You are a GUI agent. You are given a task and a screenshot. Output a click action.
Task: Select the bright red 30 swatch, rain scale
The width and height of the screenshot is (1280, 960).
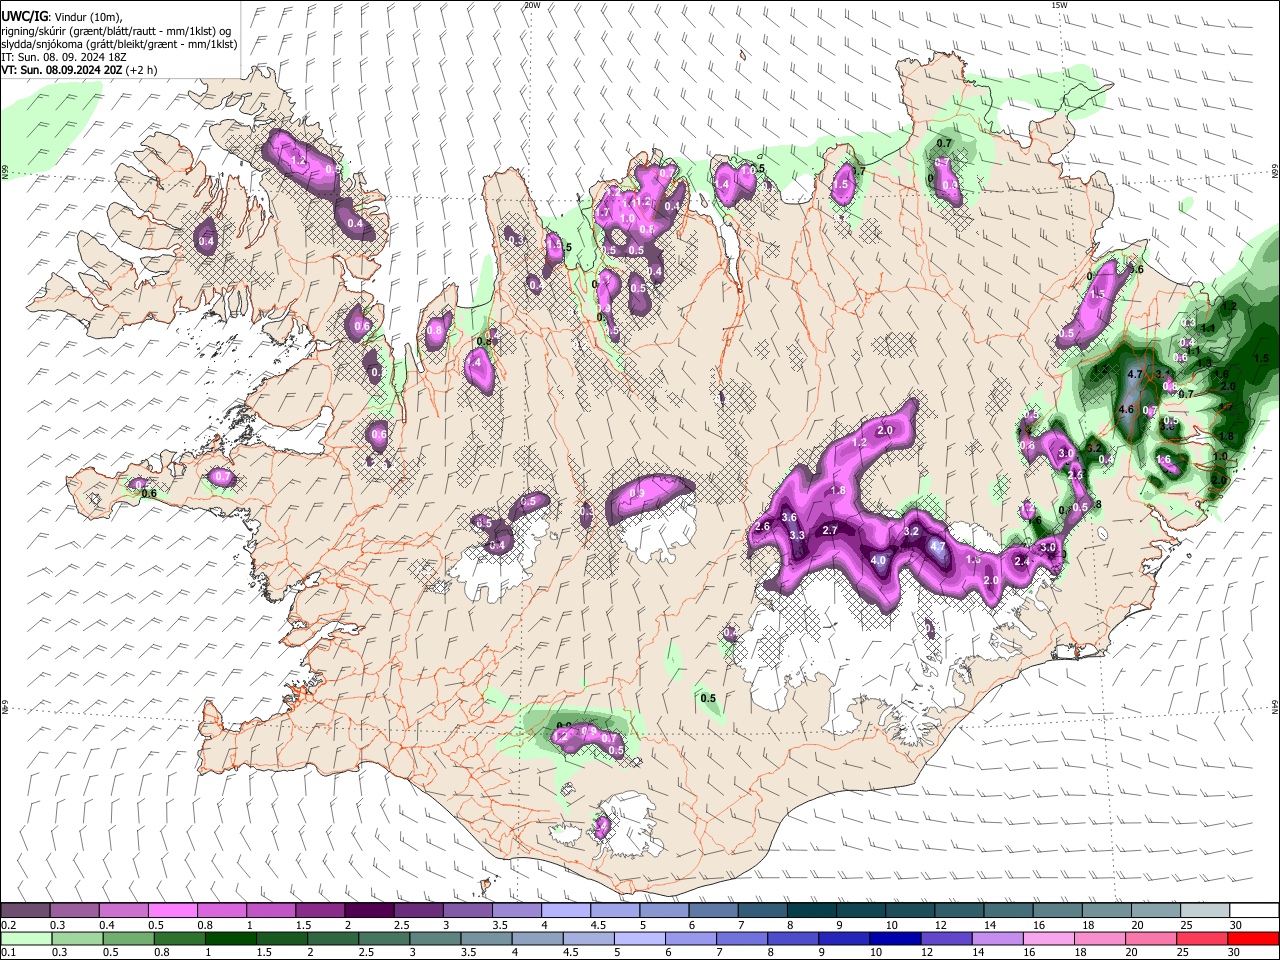pyautogui.click(x=1252, y=938)
